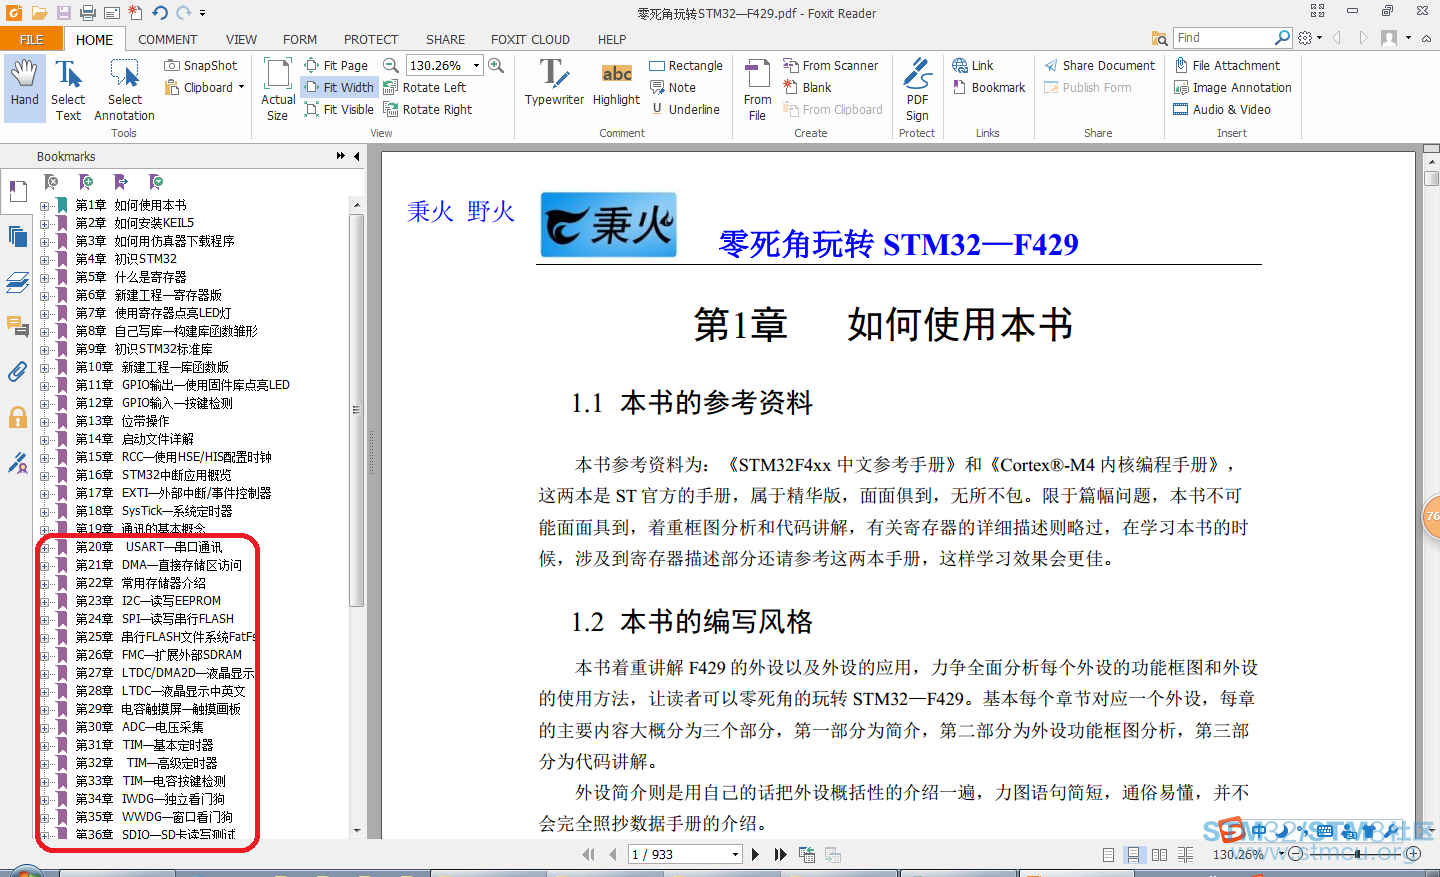
Task: Enable single page view in status bar
Action: [x=1108, y=854]
